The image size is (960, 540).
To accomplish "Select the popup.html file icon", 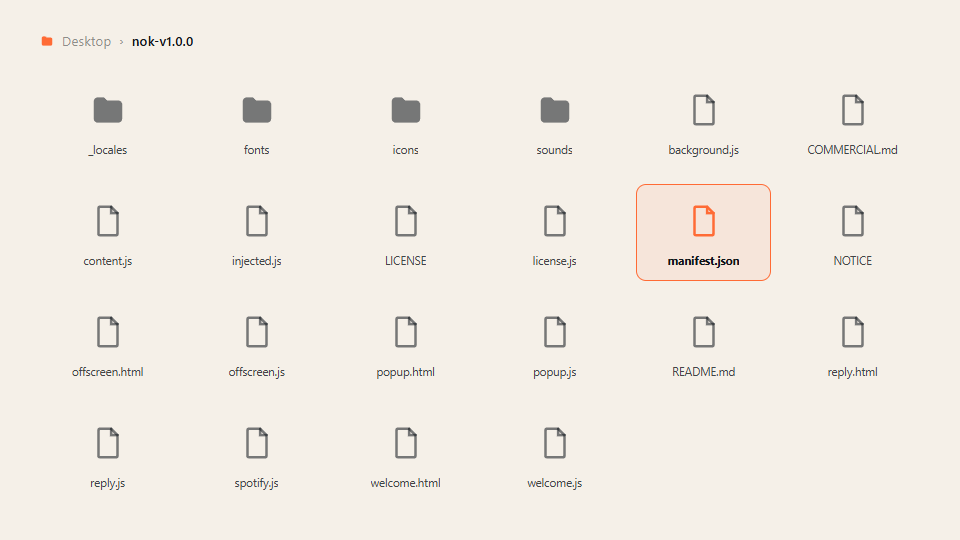I will [406, 332].
